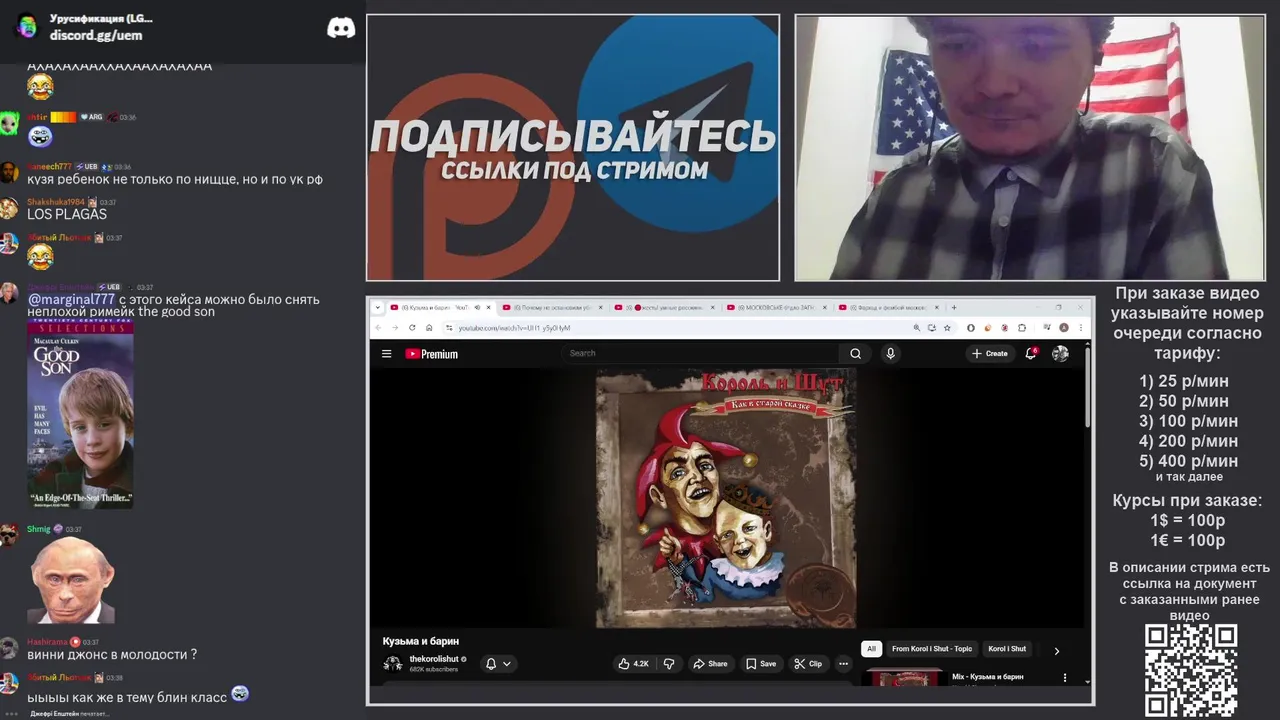The image size is (1280, 720).
Task: Toggle the channel notification bell subscription button
Action: tap(498, 663)
